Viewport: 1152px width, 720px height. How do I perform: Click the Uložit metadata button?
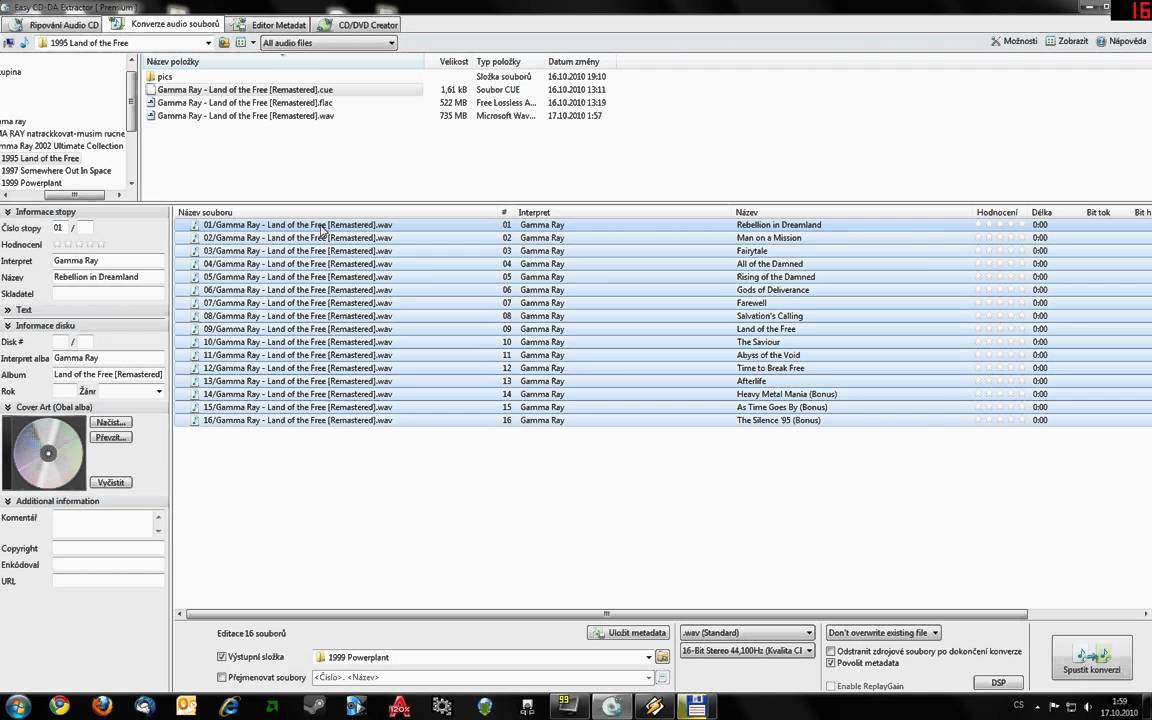click(629, 633)
